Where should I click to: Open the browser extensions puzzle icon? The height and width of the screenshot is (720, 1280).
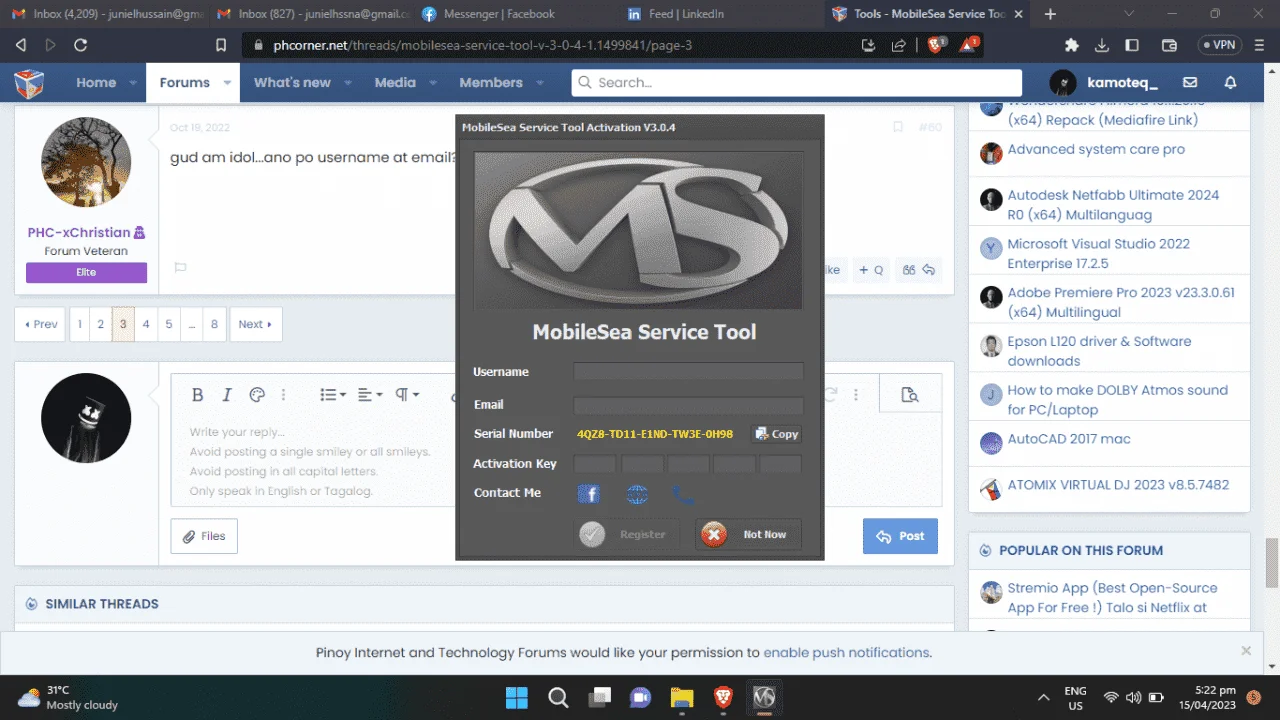point(1072,45)
